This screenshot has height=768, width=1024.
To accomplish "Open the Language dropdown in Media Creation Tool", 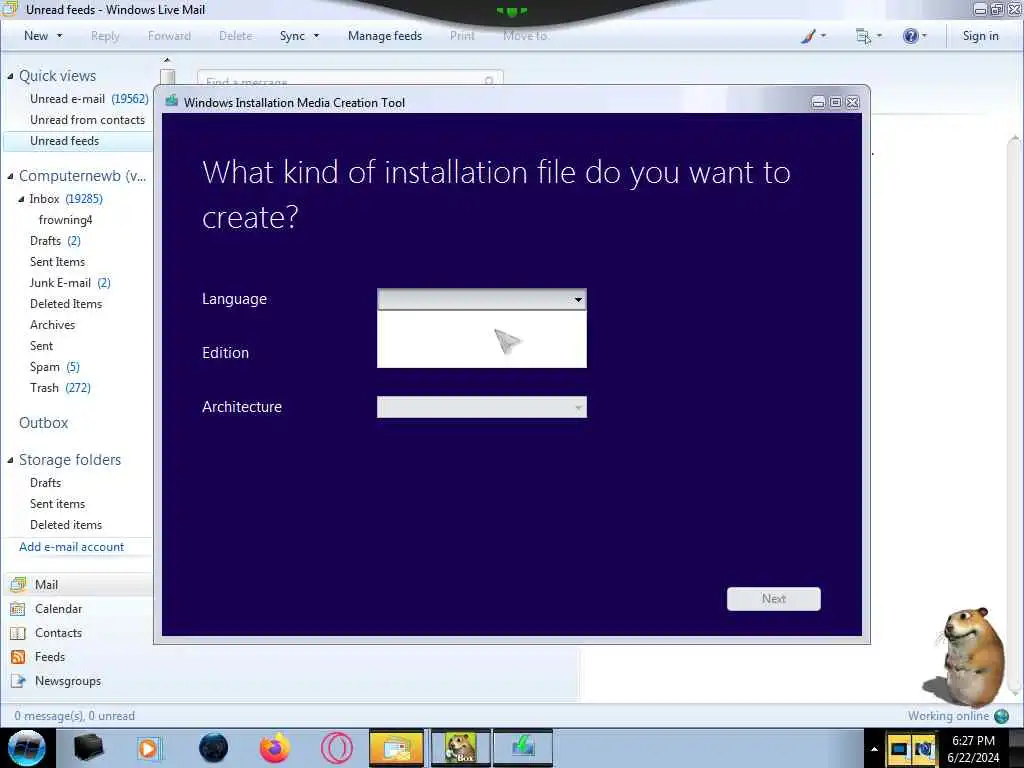I will pos(481,299).
